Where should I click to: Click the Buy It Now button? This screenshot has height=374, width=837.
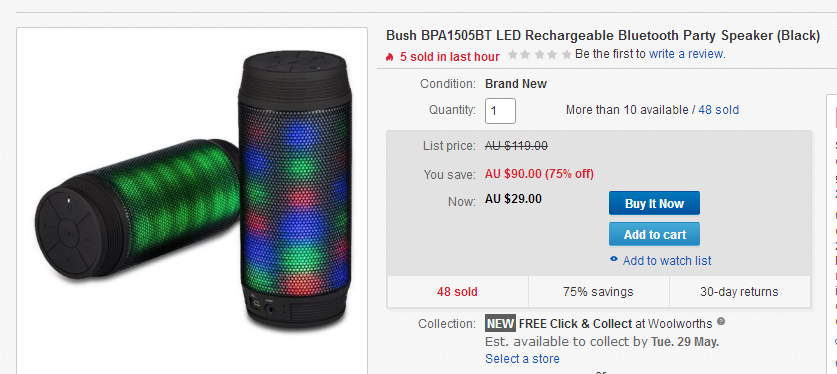(x=654, y=203)
